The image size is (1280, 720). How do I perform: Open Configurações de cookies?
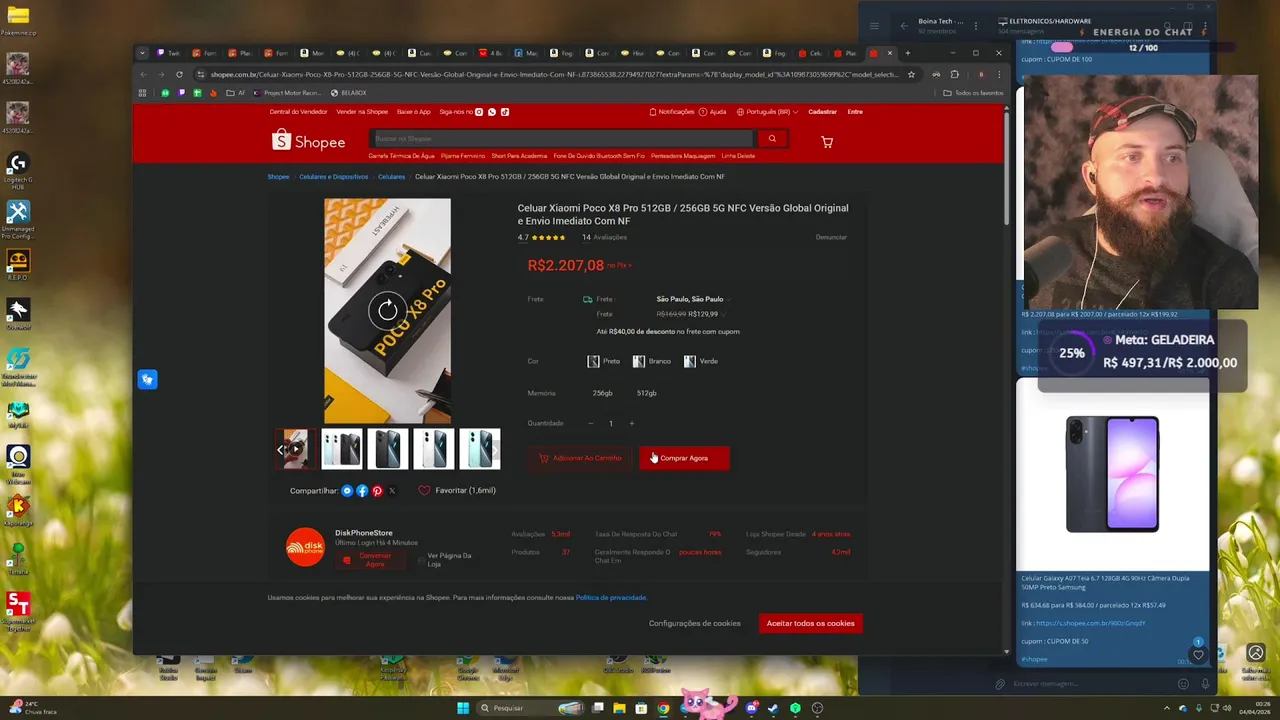695,623
